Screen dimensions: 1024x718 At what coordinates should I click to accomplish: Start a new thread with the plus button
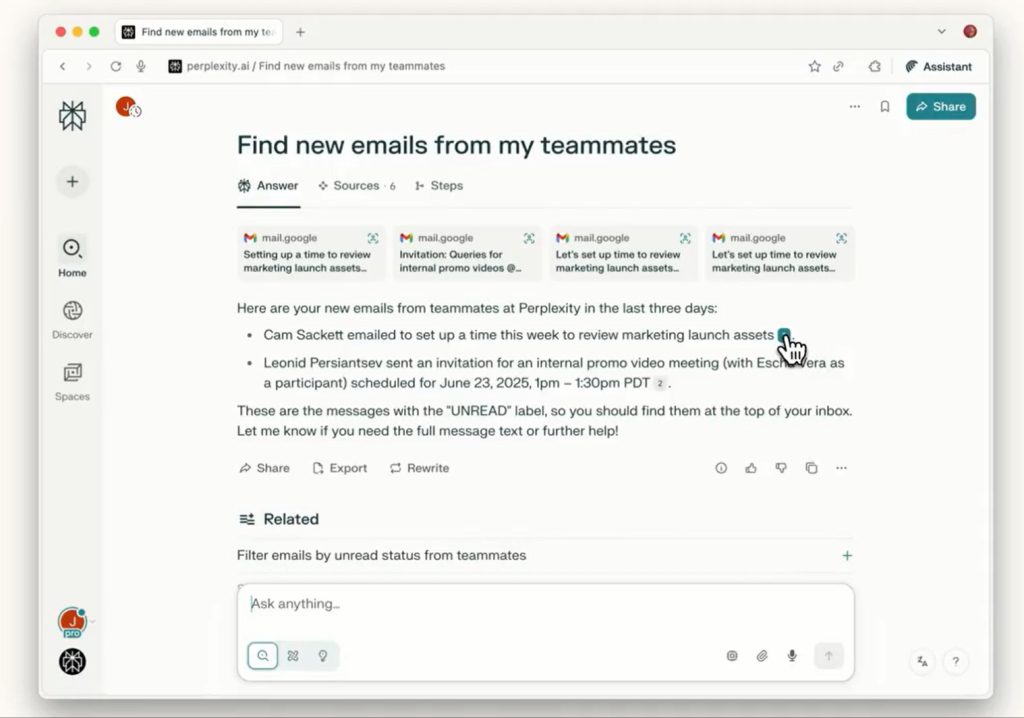coord(72,182)
